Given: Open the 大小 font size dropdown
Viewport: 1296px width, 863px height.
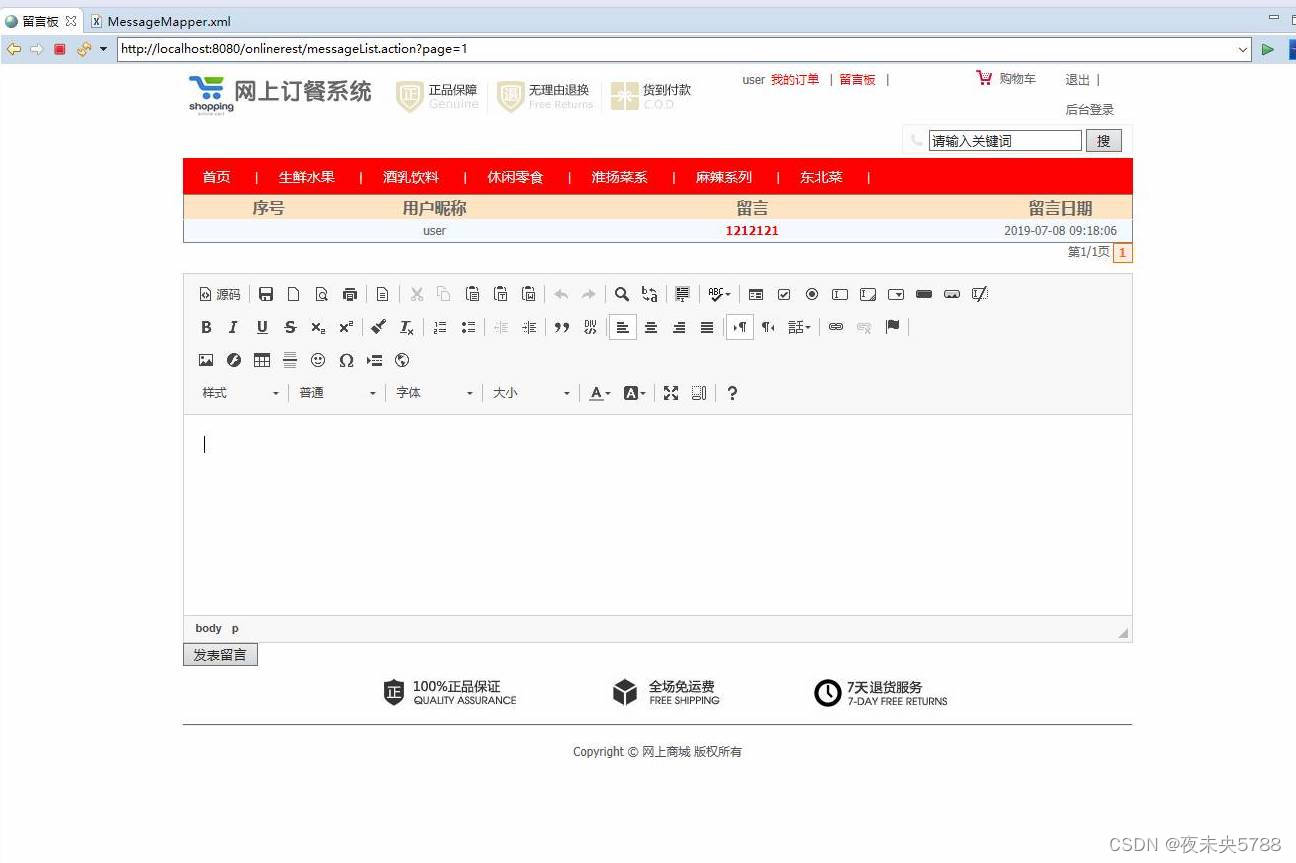Looking at the screenshot, I should pos(532,393).
